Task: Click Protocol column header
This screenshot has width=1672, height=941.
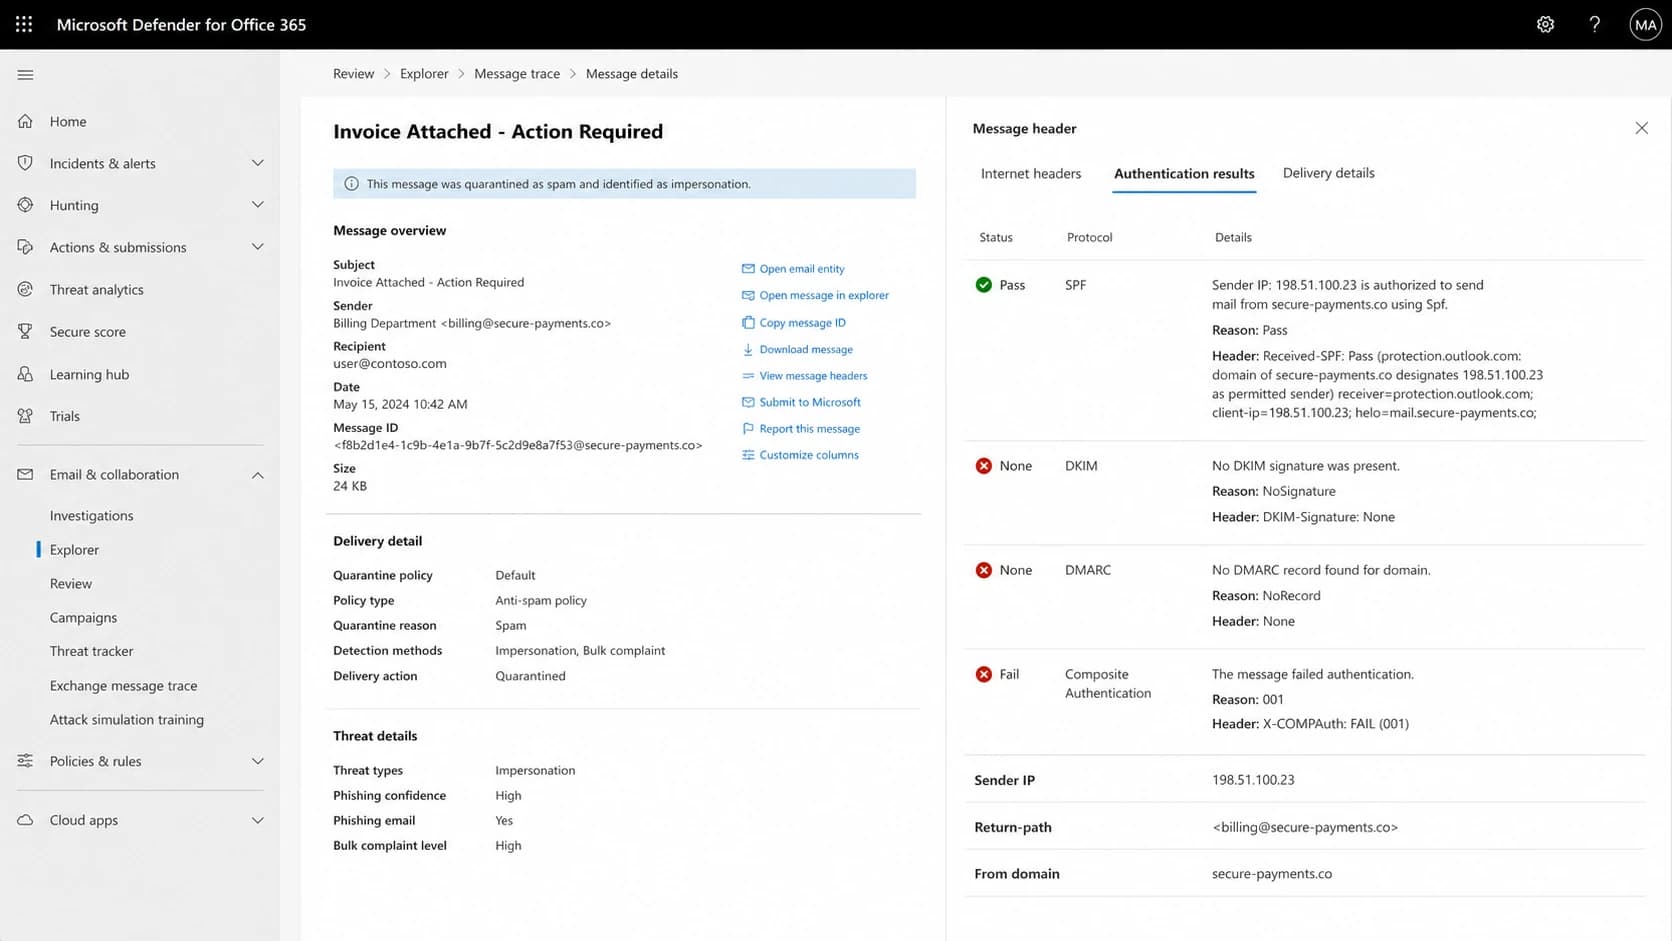Action: tap(1089, 237)
